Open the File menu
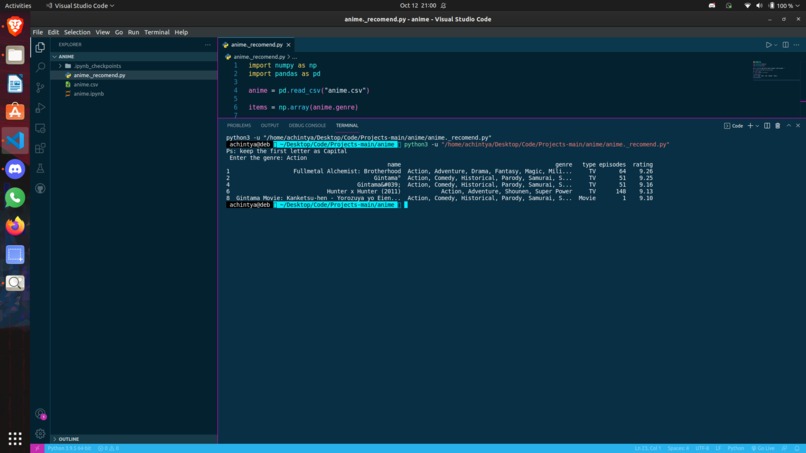The height and width of the screenshot is (453, 806). click(x=38, y=32)
